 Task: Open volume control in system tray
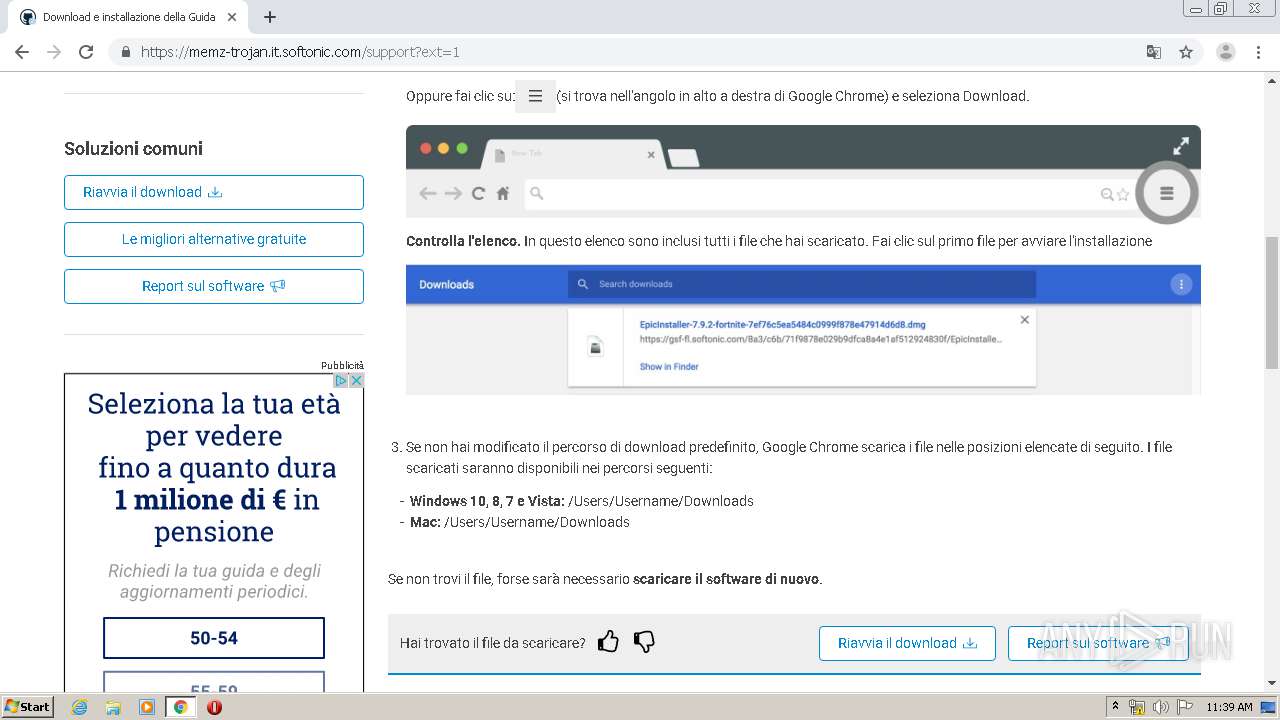pyautogui.click(x=1161, y=707)
